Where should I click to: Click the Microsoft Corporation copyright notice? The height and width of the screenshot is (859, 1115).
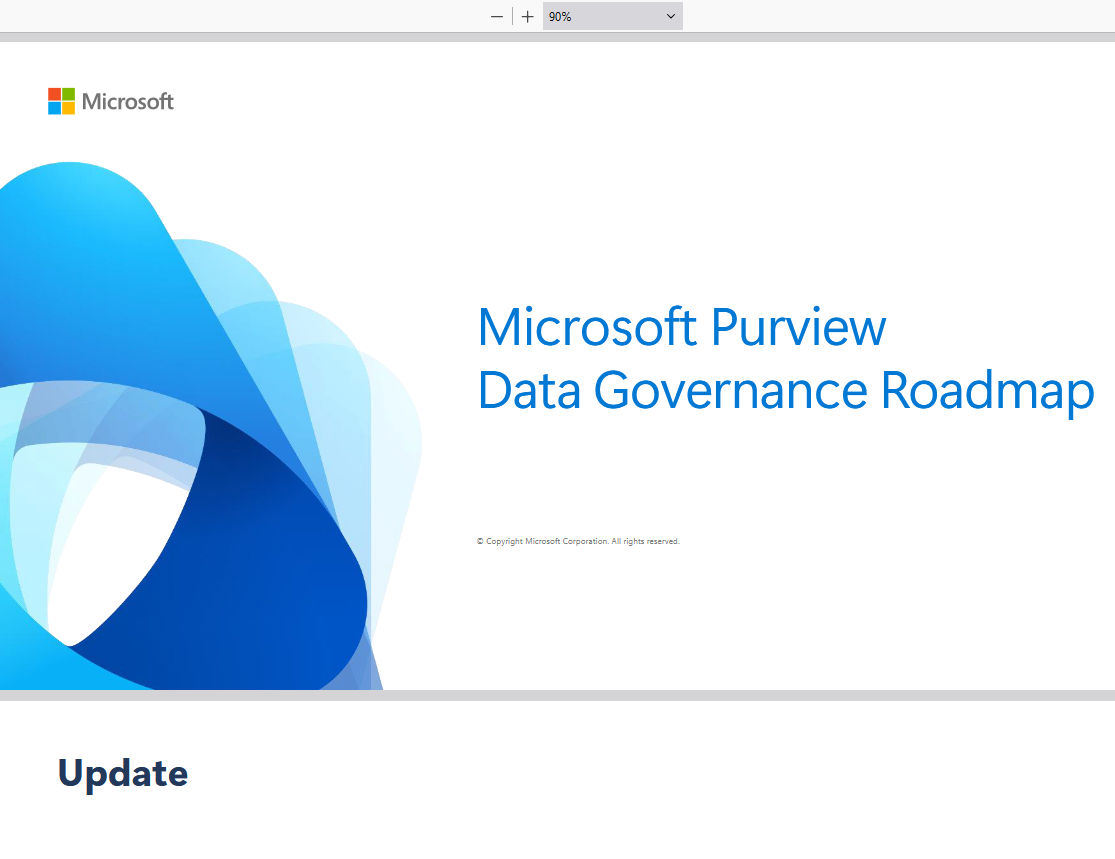(x=578, y=541)
